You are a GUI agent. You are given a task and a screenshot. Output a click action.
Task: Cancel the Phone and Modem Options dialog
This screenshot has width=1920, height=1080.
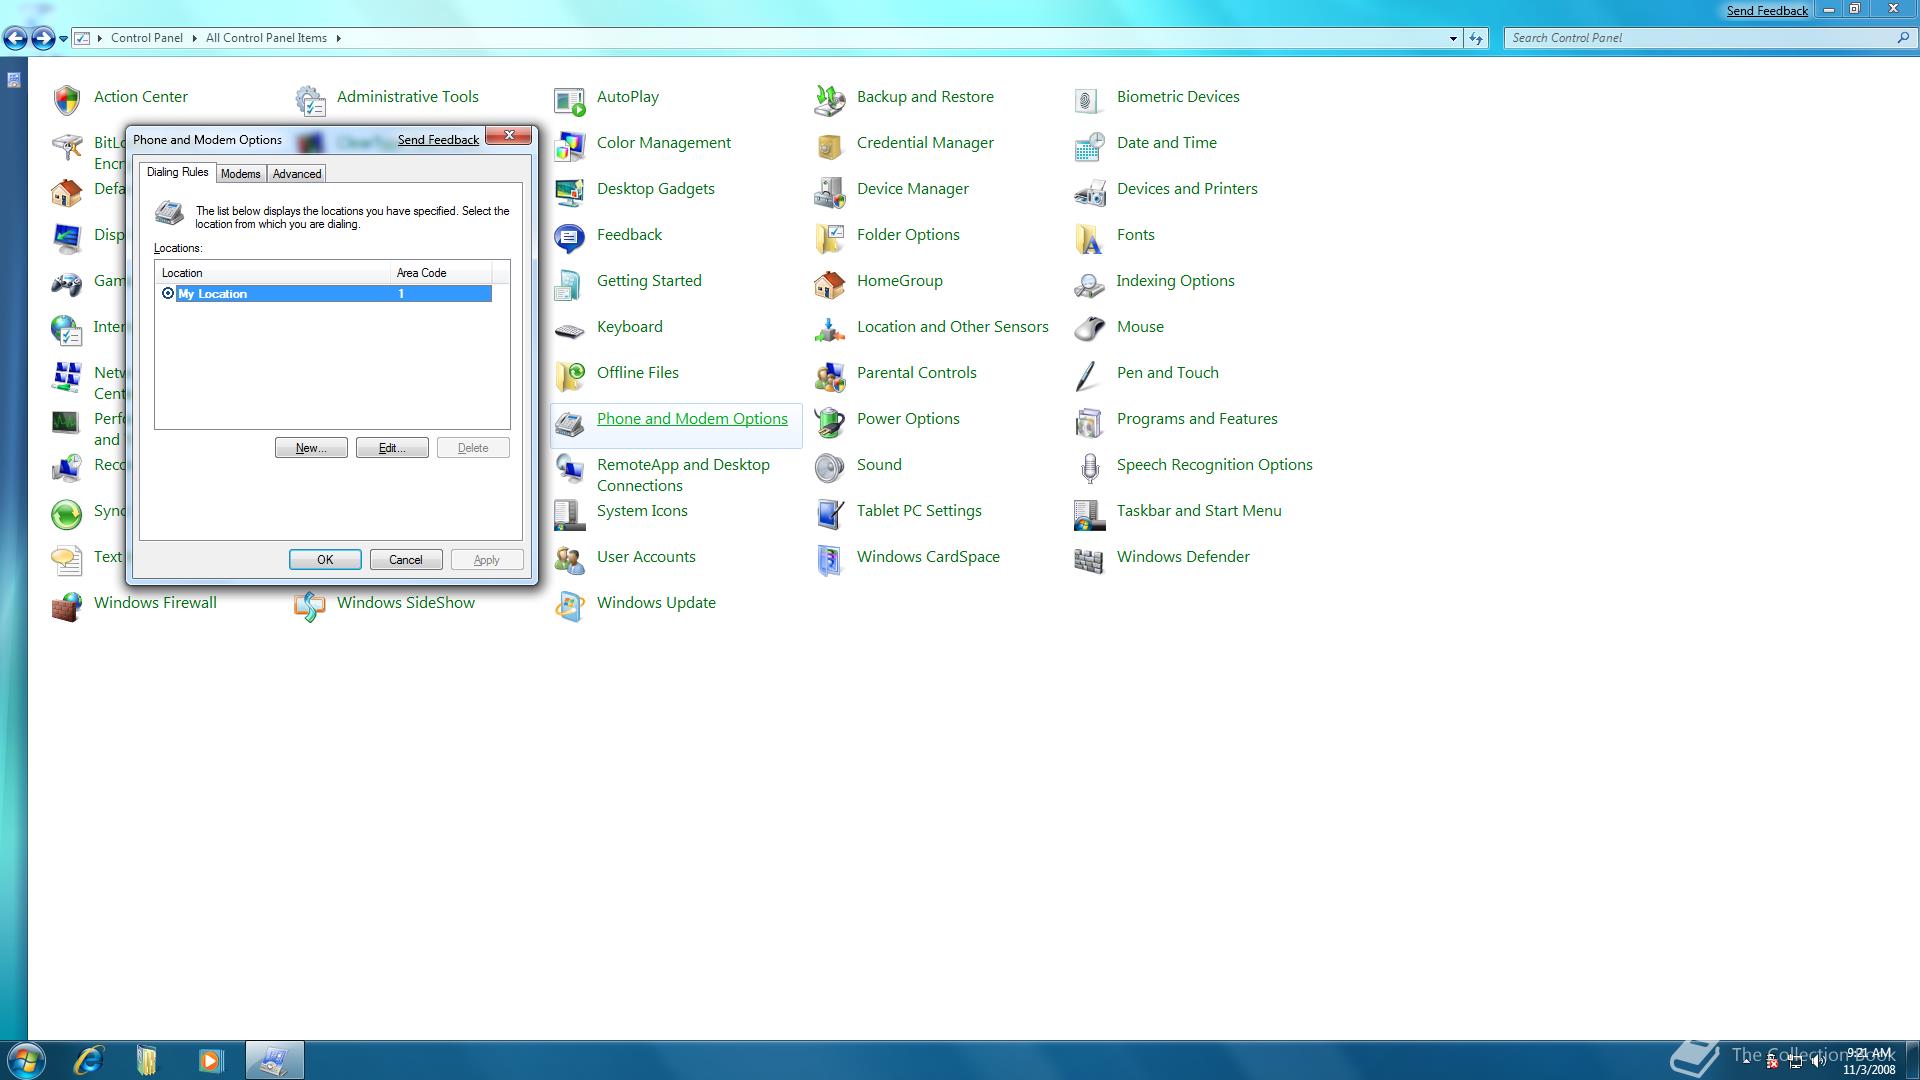(x=406, y=560)
